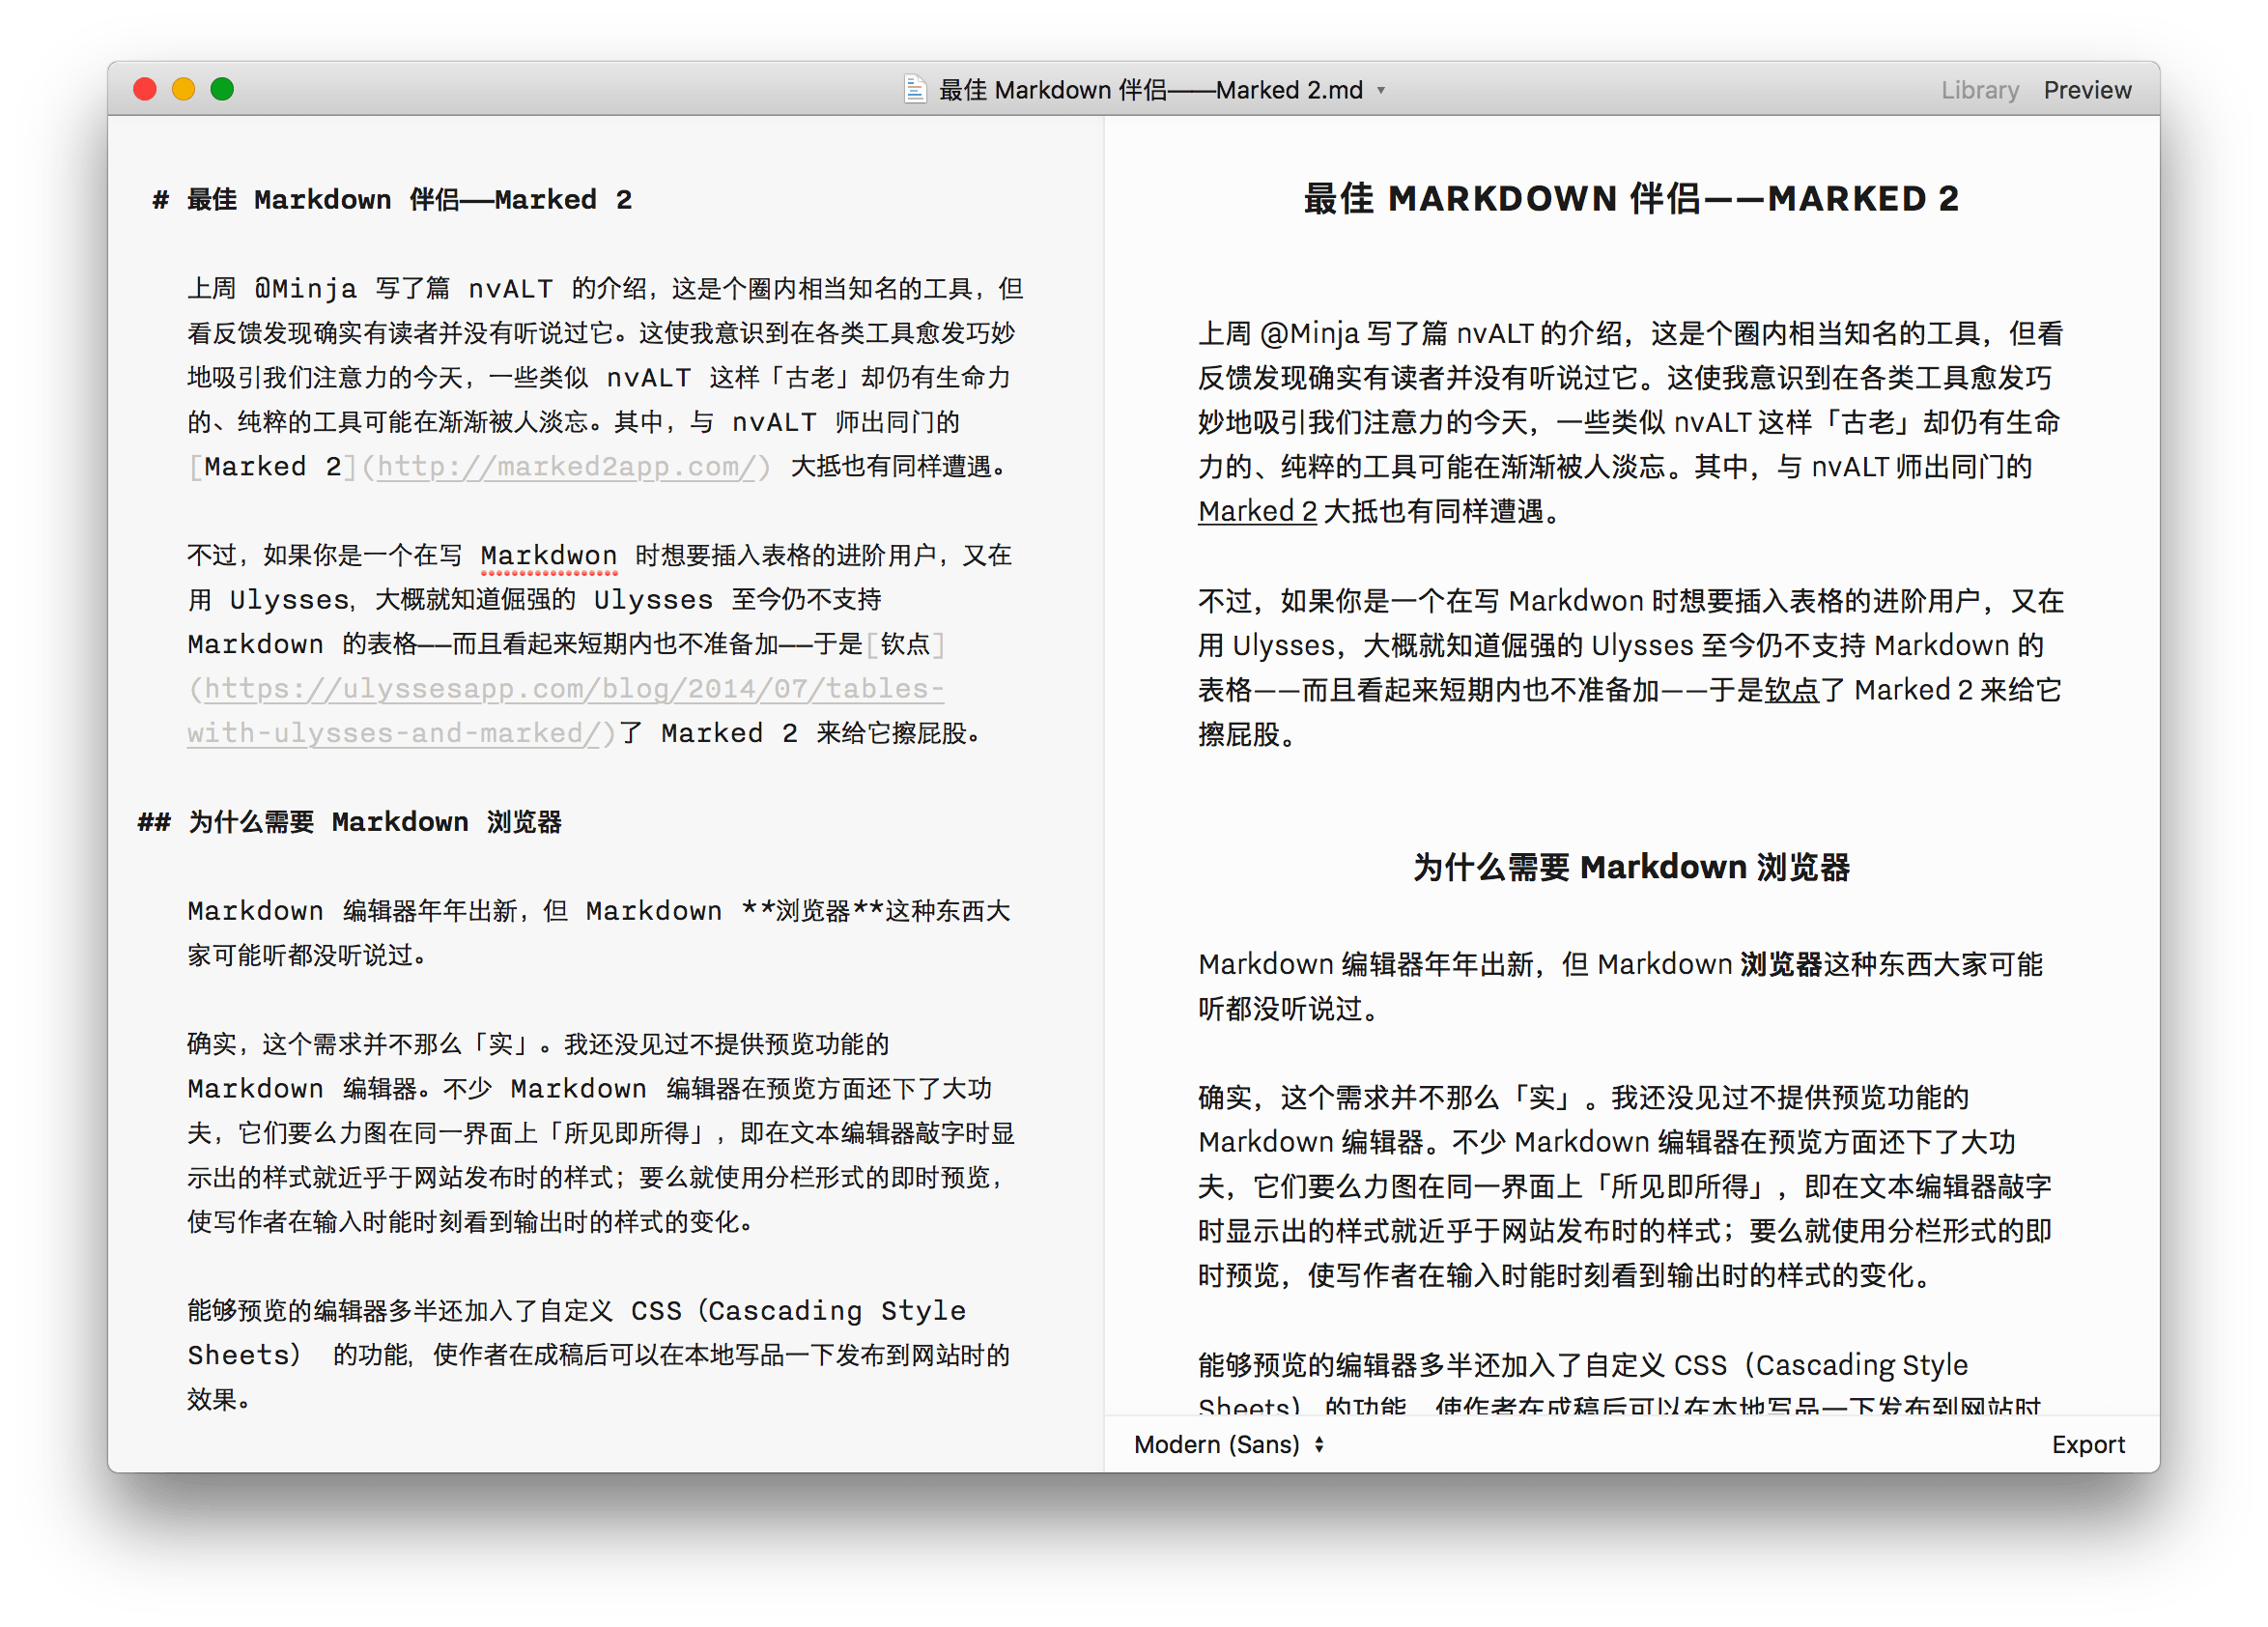Click the bold 浏览器 text in preview
This screenshot has height=1627, width=2268.
1781,964
